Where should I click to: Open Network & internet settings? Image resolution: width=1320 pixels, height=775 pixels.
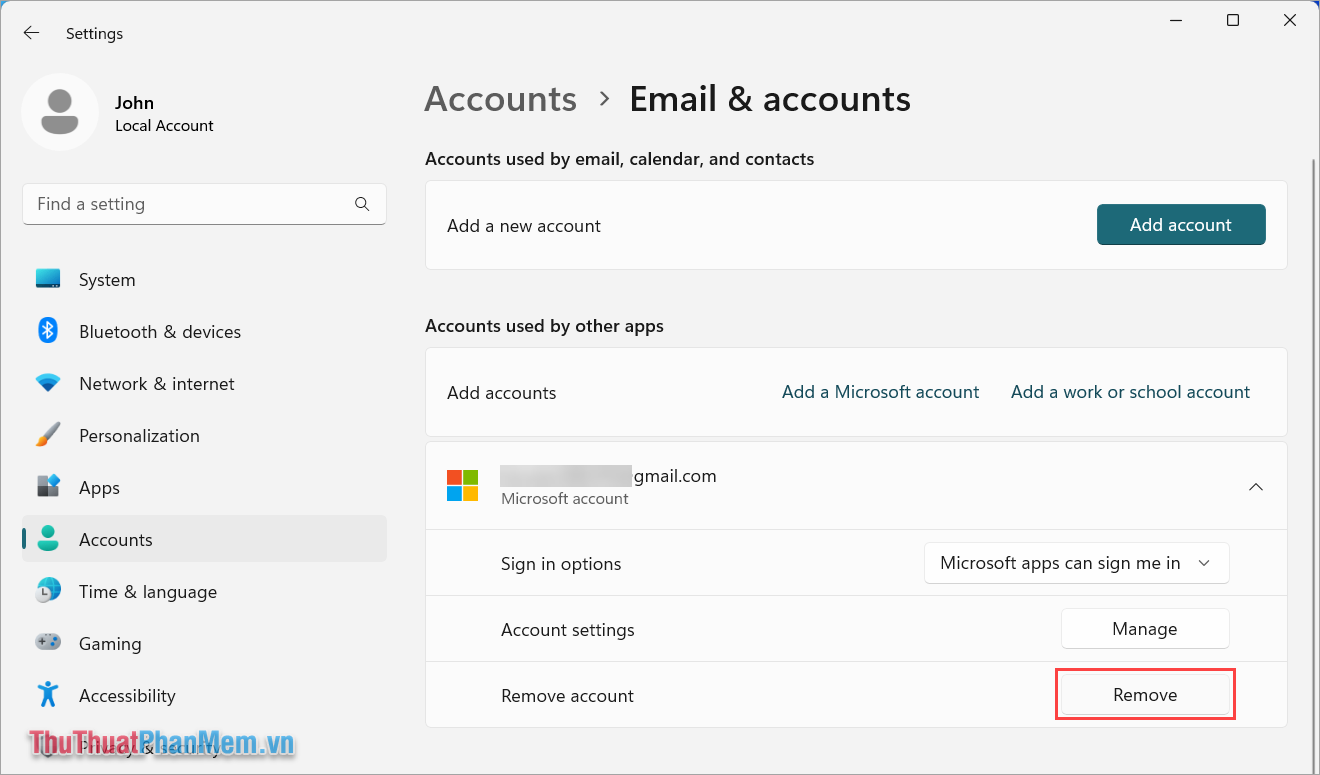click(x=156, y=383)
